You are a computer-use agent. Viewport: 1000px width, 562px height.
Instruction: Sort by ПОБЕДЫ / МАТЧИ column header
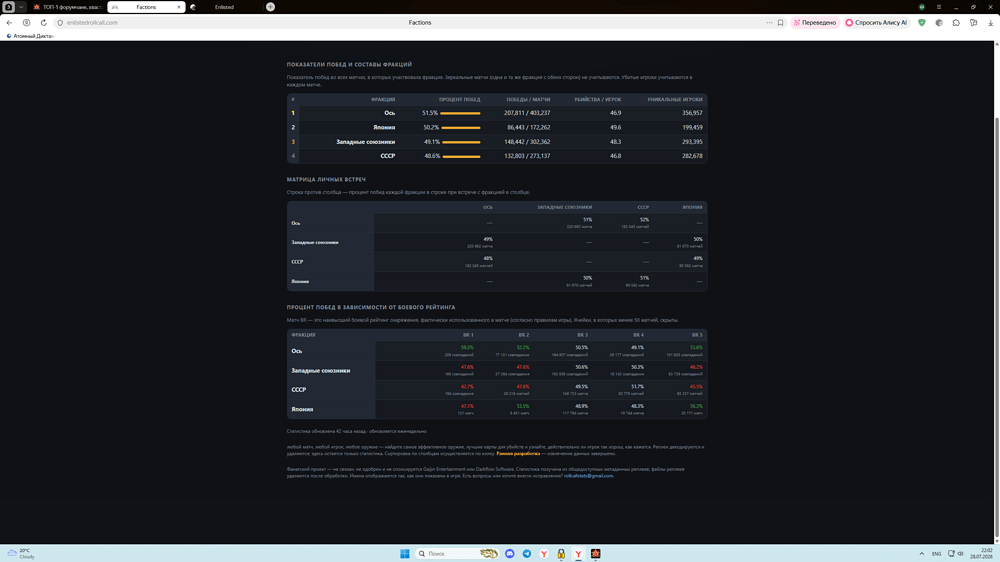528,100
